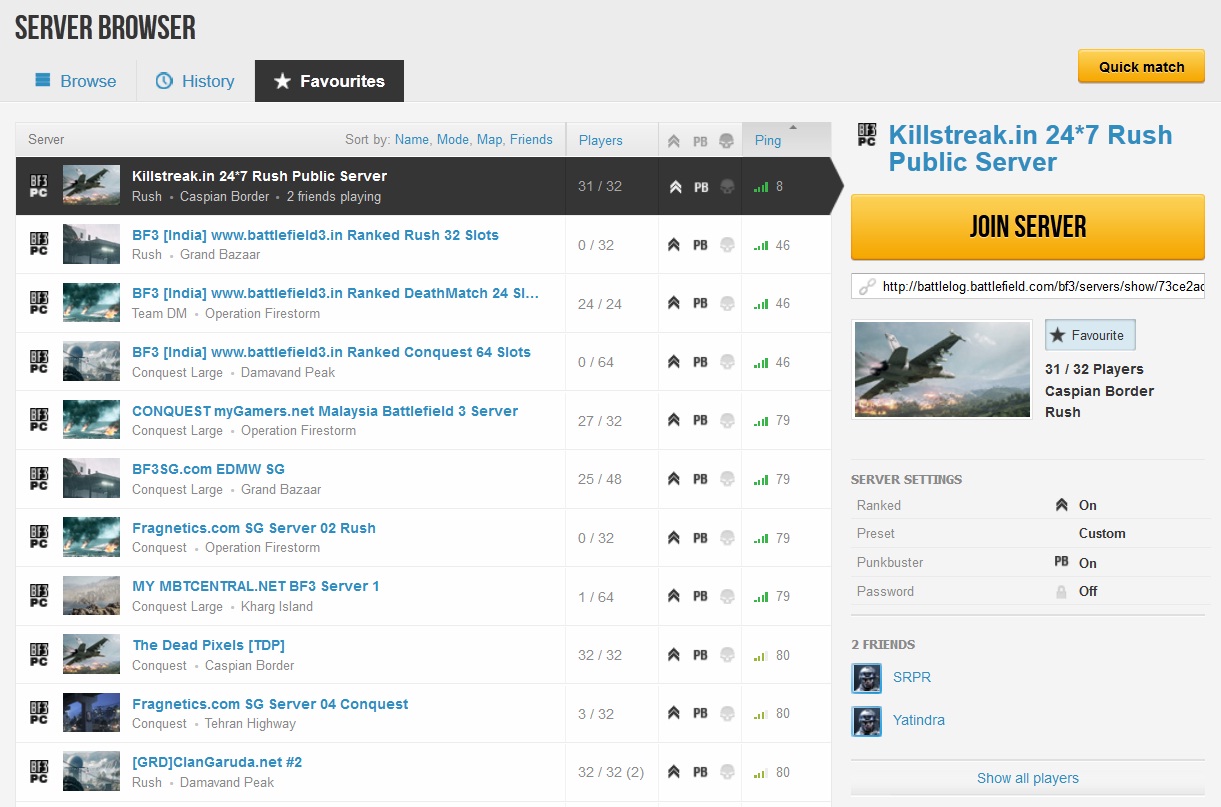This screenshot has width=1221, height=807.
Task: Switch to the History tab
Action: [195, 81]
